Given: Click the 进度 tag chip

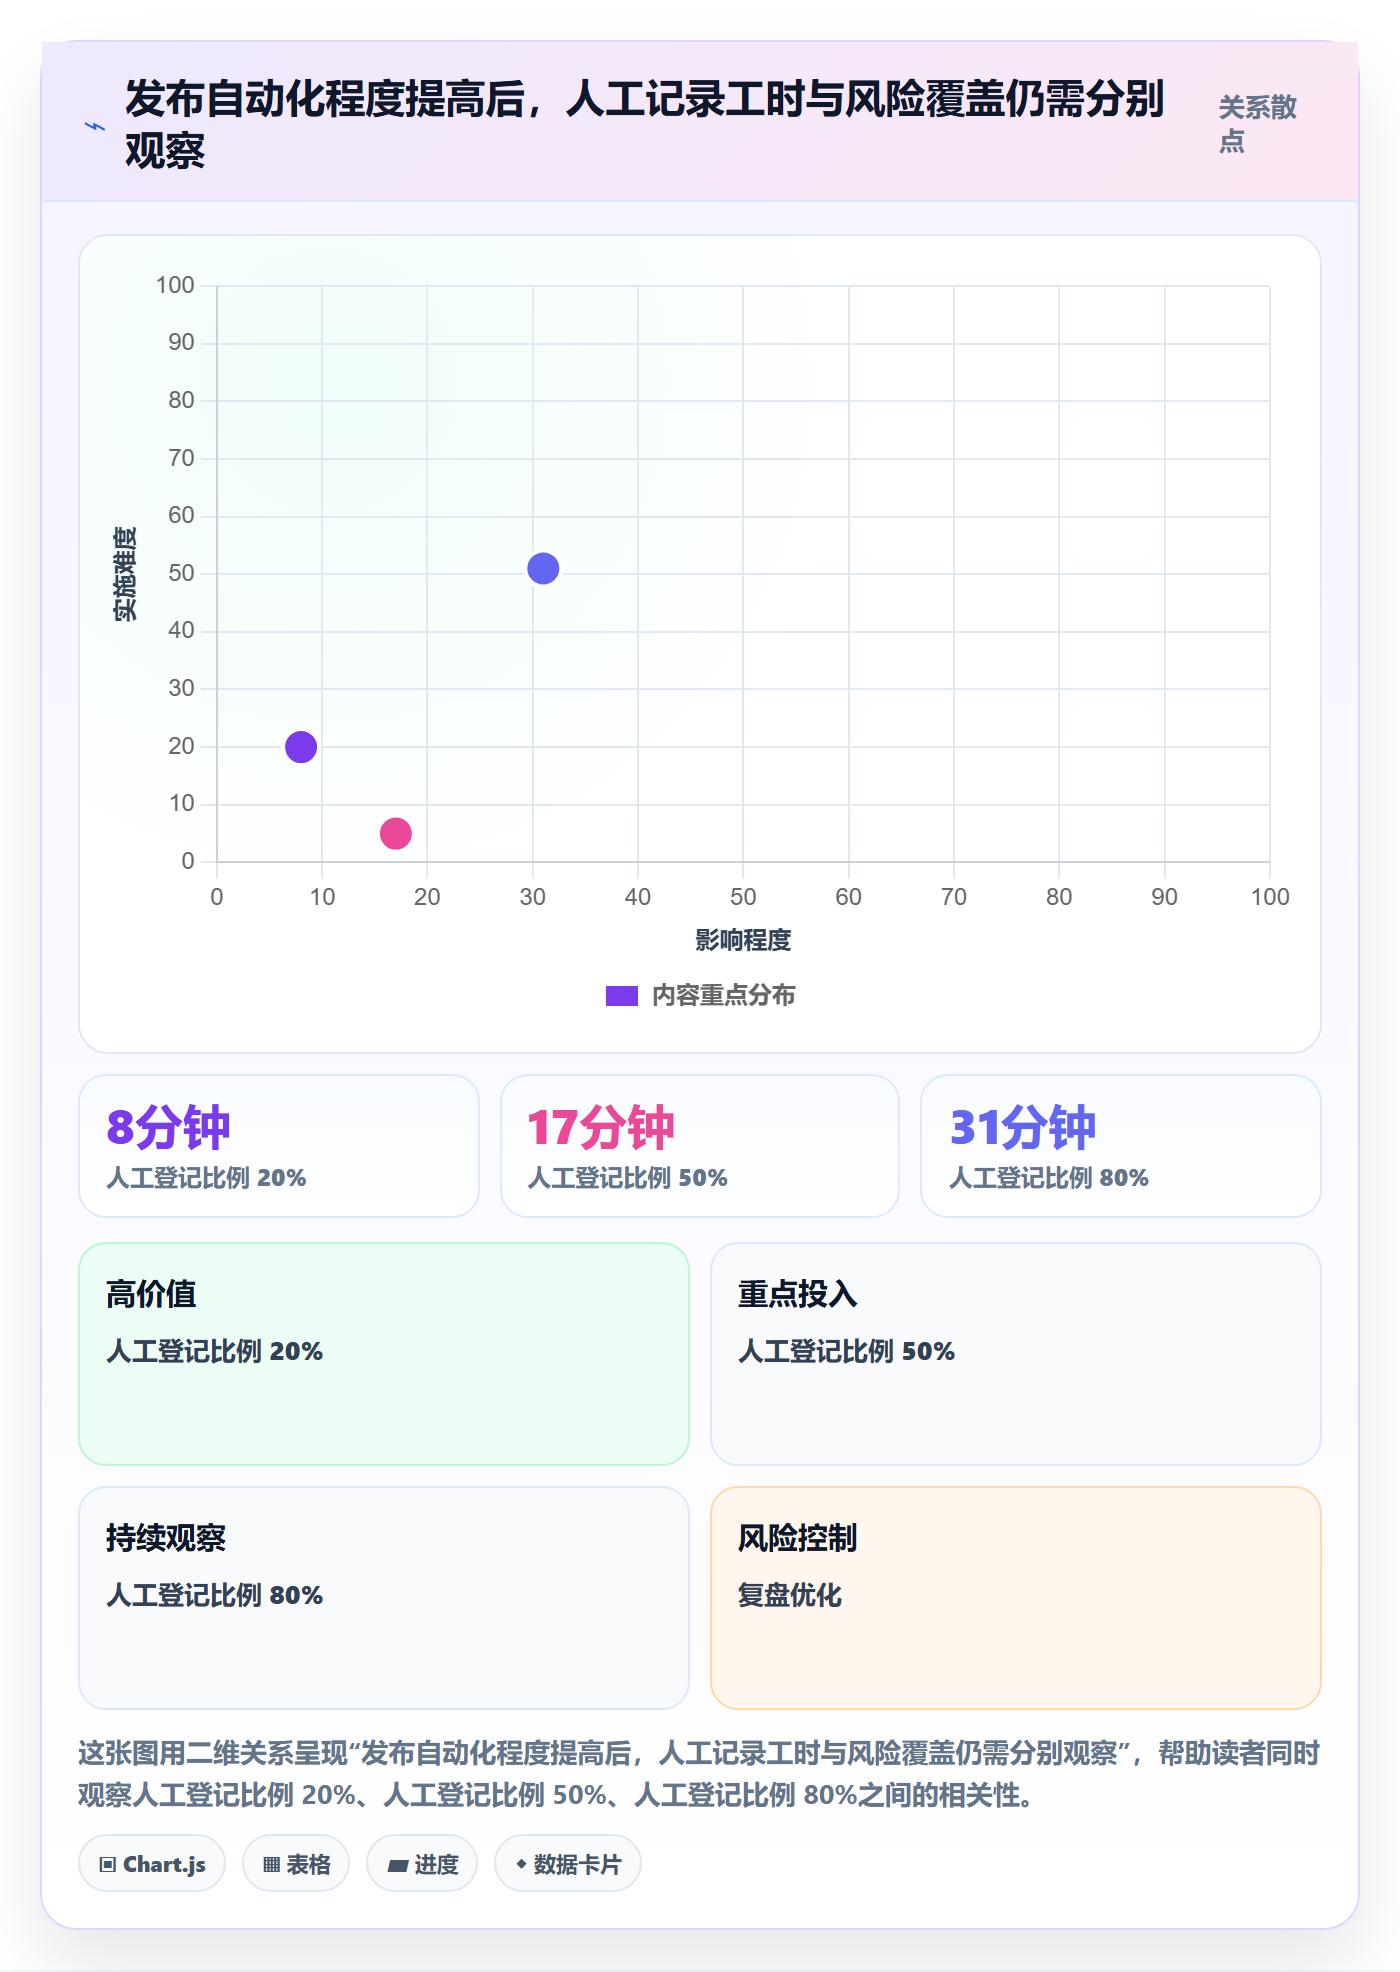Looking at the screenshot, I should pyautogui.click(x=422, y=1864).
